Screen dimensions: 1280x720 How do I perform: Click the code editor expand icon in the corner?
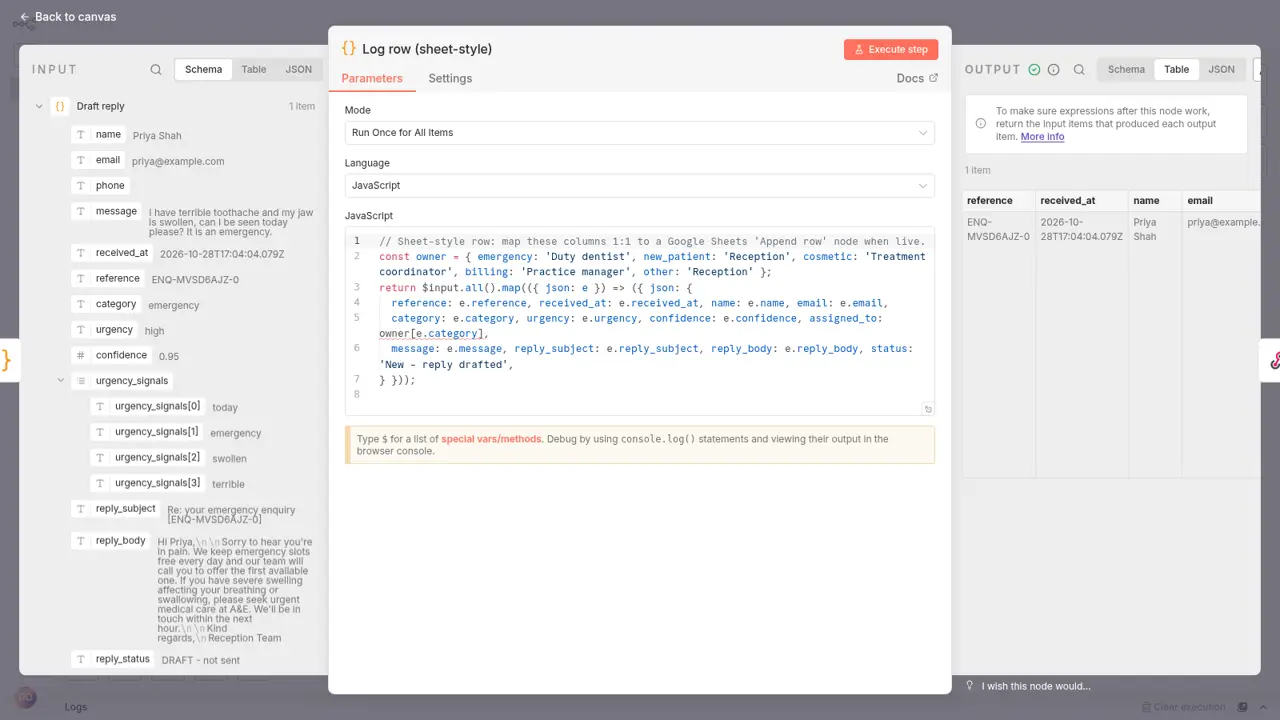(x=928, y=409)
